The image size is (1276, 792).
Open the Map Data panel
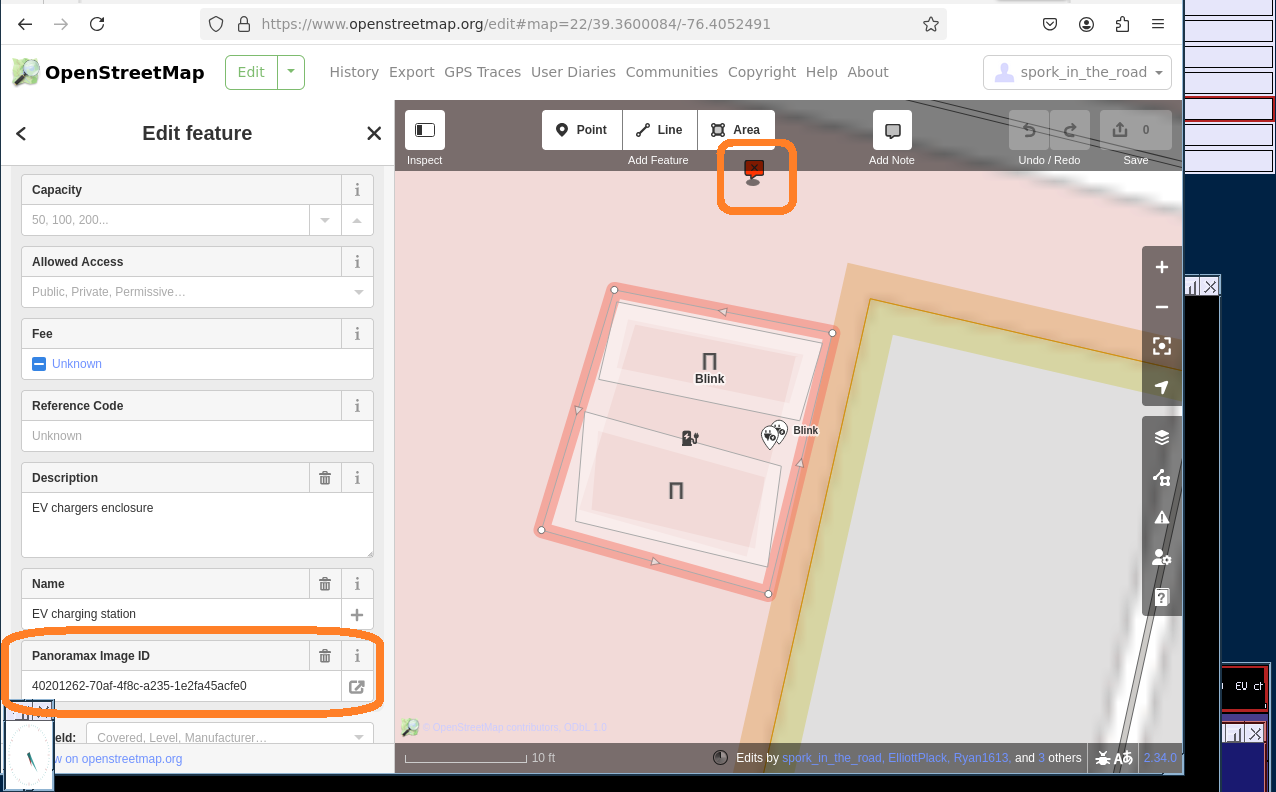click(x=1162, y=477)
